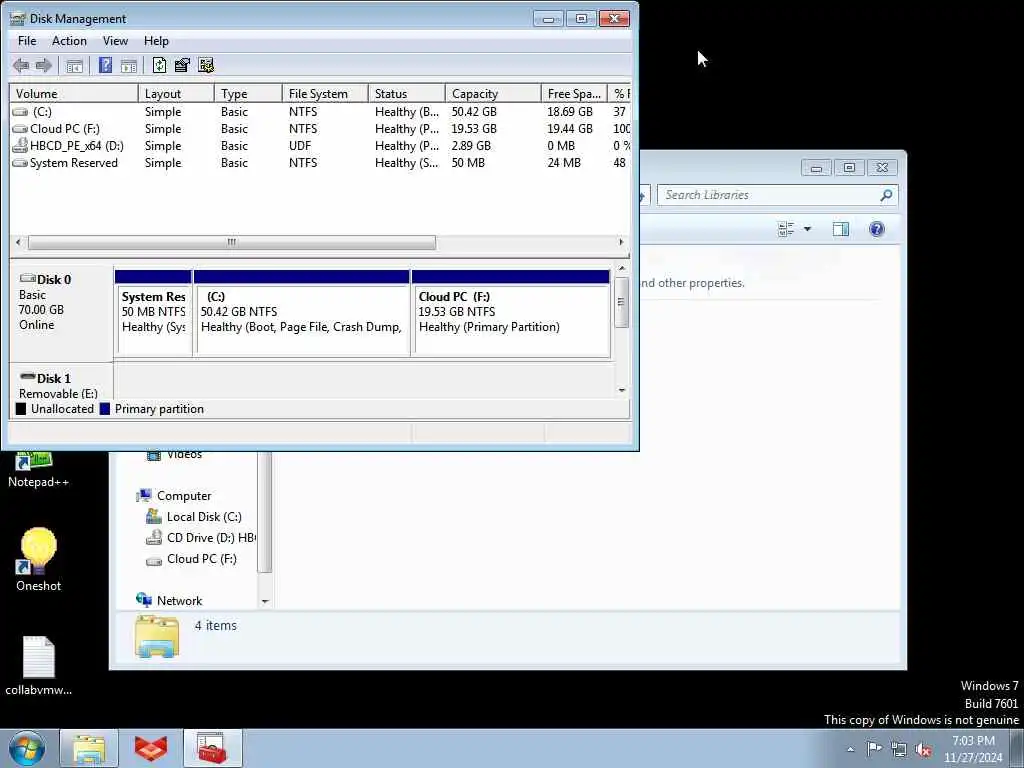Click the red toolbox taskbar icon
The height and width of the screenshot is (768, 1024).
pos(212,748)
